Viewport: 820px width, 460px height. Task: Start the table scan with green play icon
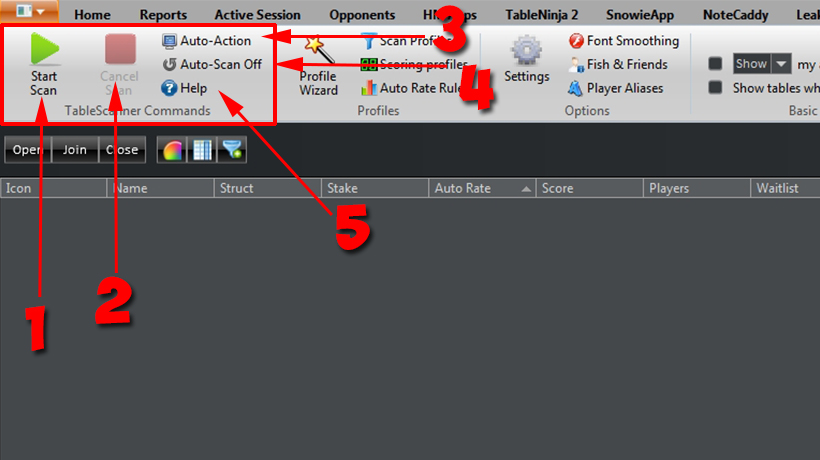[44, 49]
